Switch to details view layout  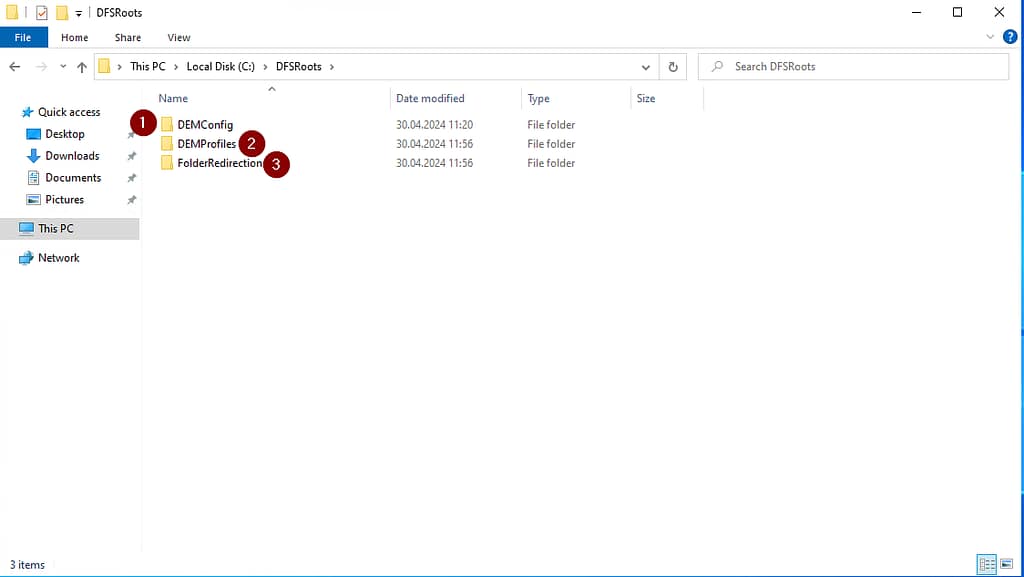[x=987, y=565]
